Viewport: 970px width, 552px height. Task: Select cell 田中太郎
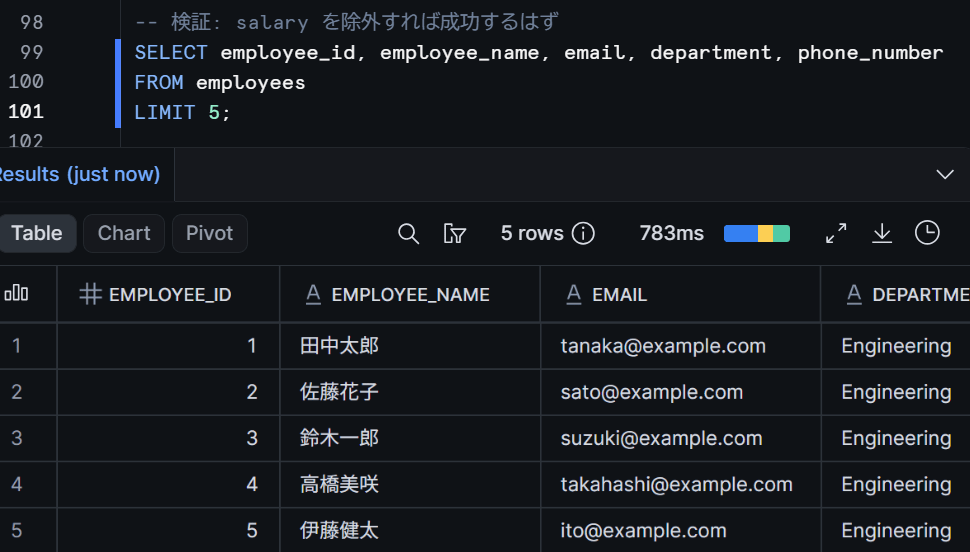tap(410, 346)
